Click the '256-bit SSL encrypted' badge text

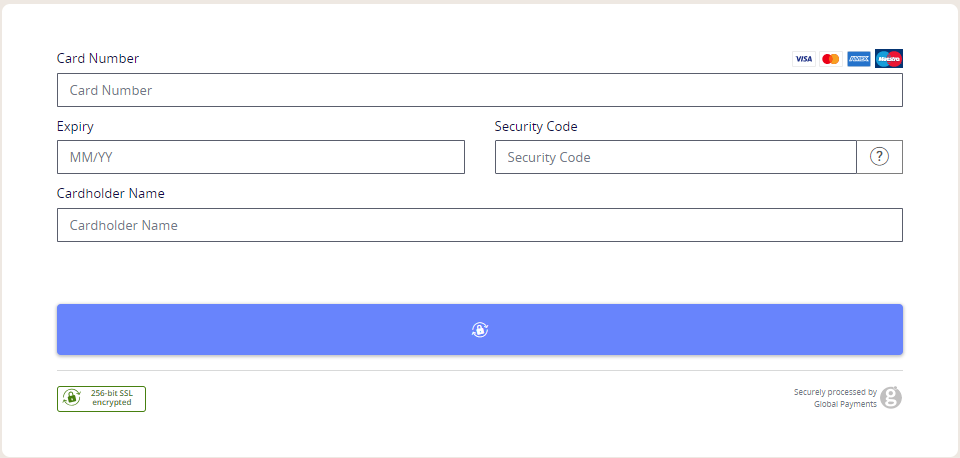pos(112,398)
